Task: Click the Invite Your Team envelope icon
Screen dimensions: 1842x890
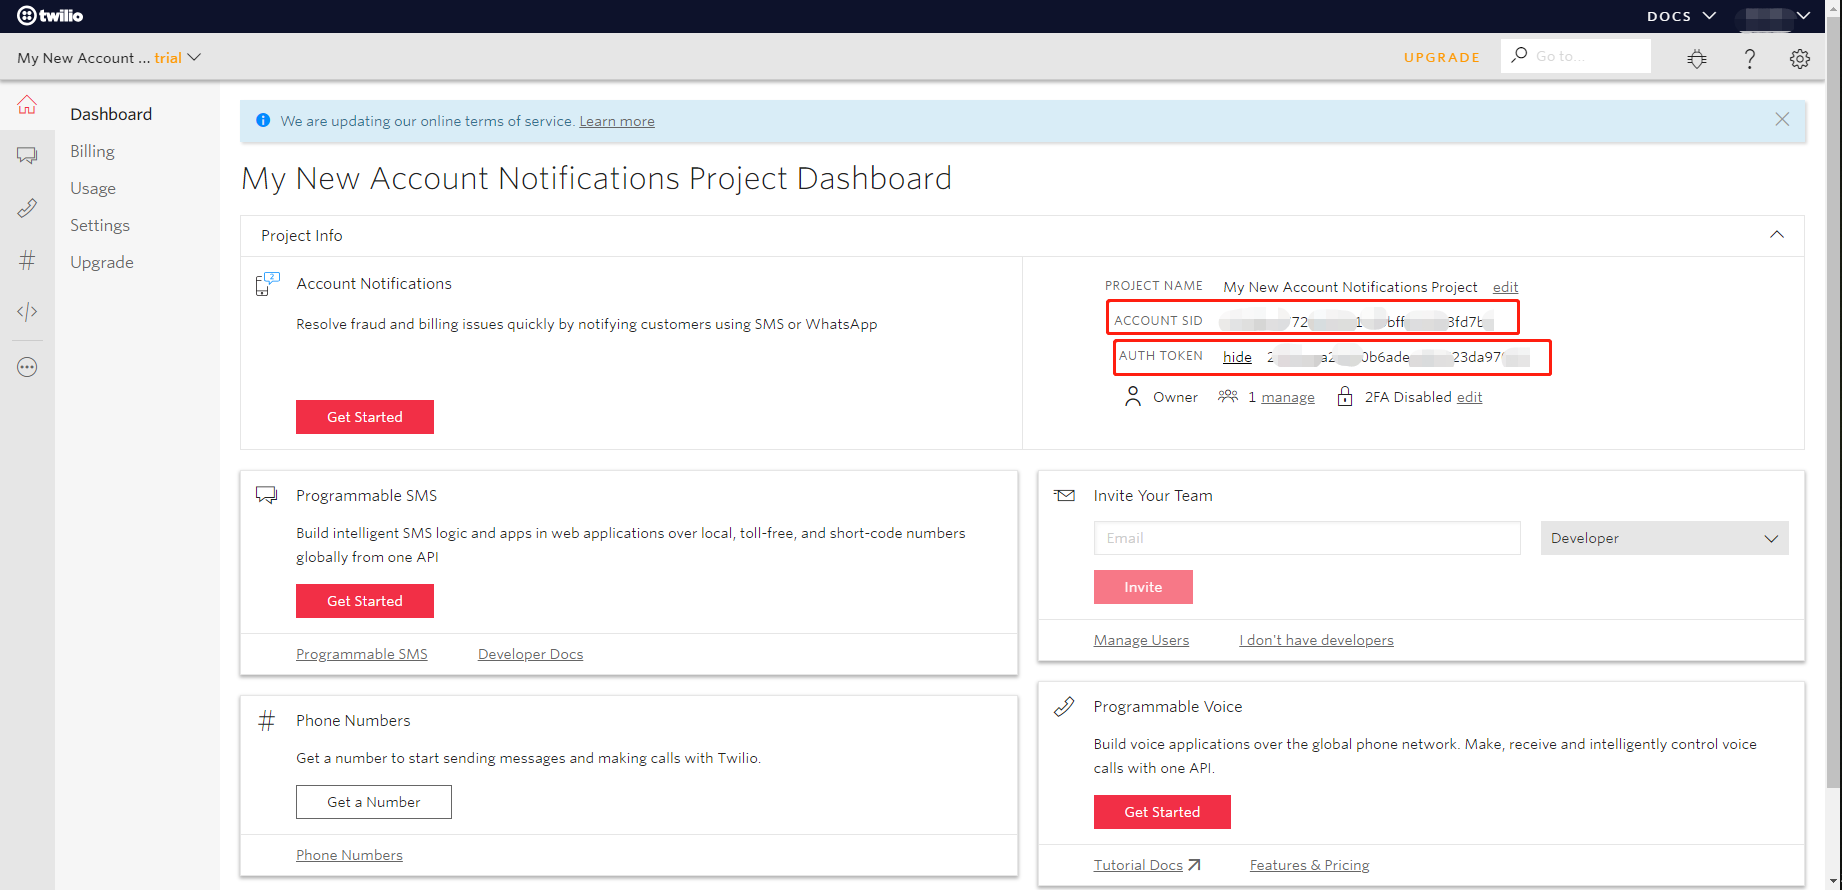Action: 1065,495
